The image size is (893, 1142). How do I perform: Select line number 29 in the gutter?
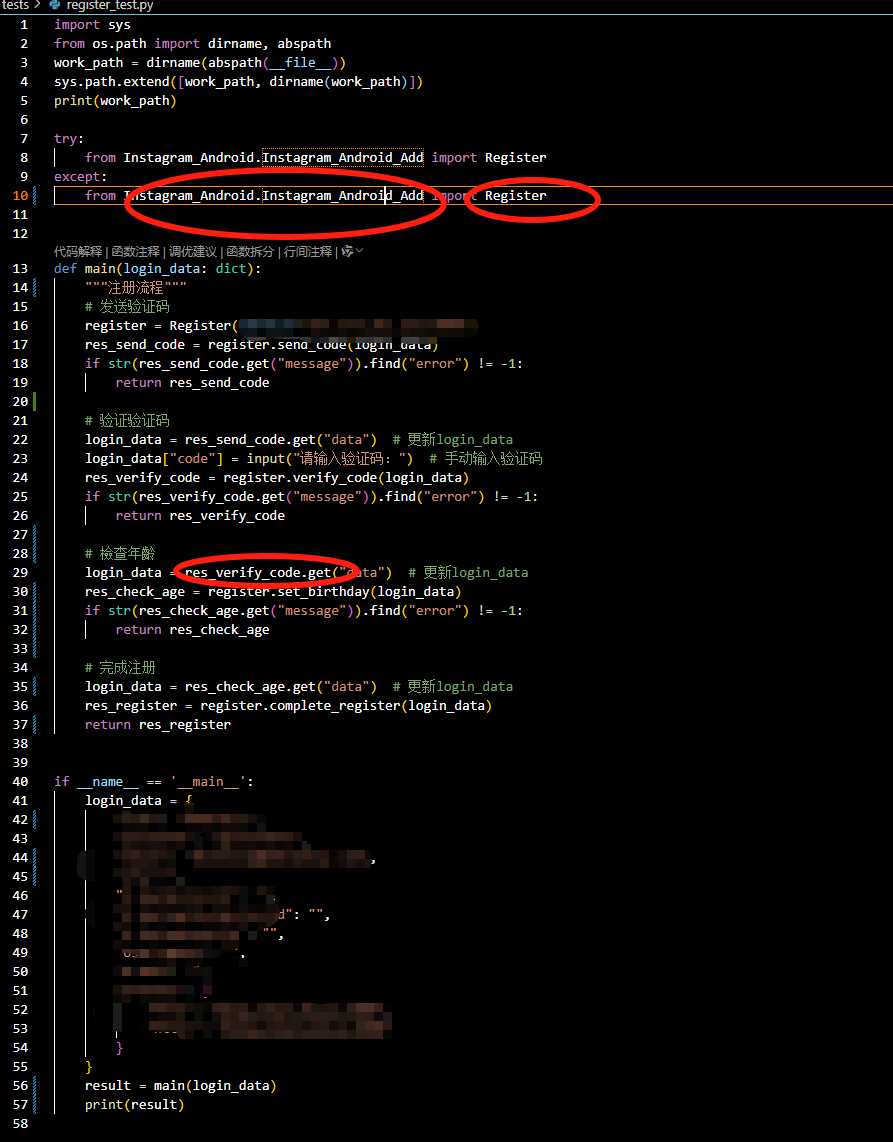[20, 572]
